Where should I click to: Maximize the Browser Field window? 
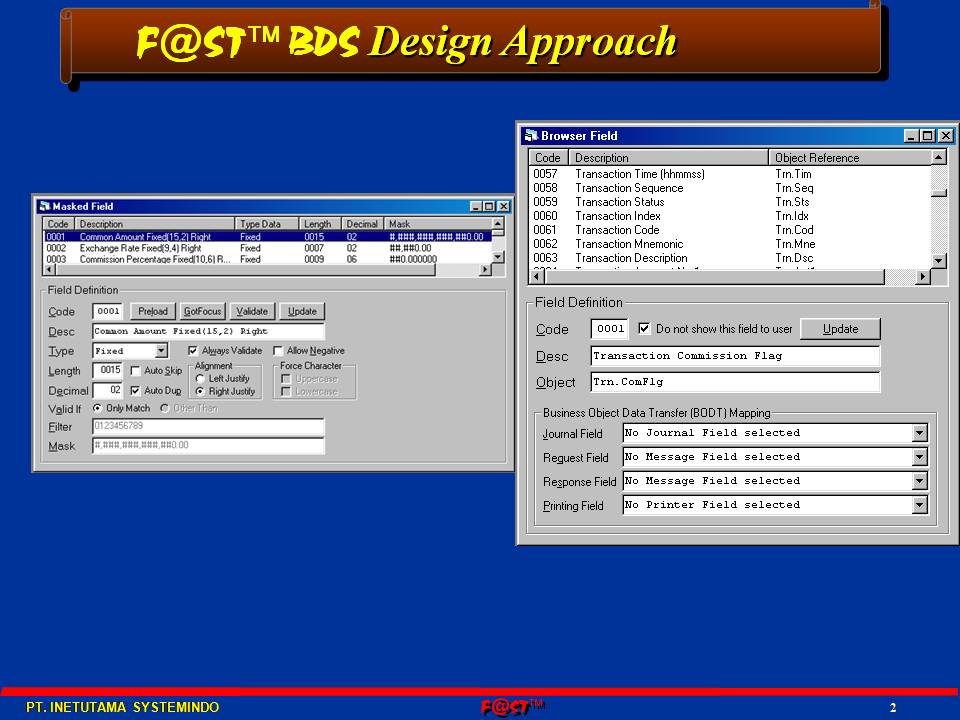pyautogui.click(x=927, y=136)
